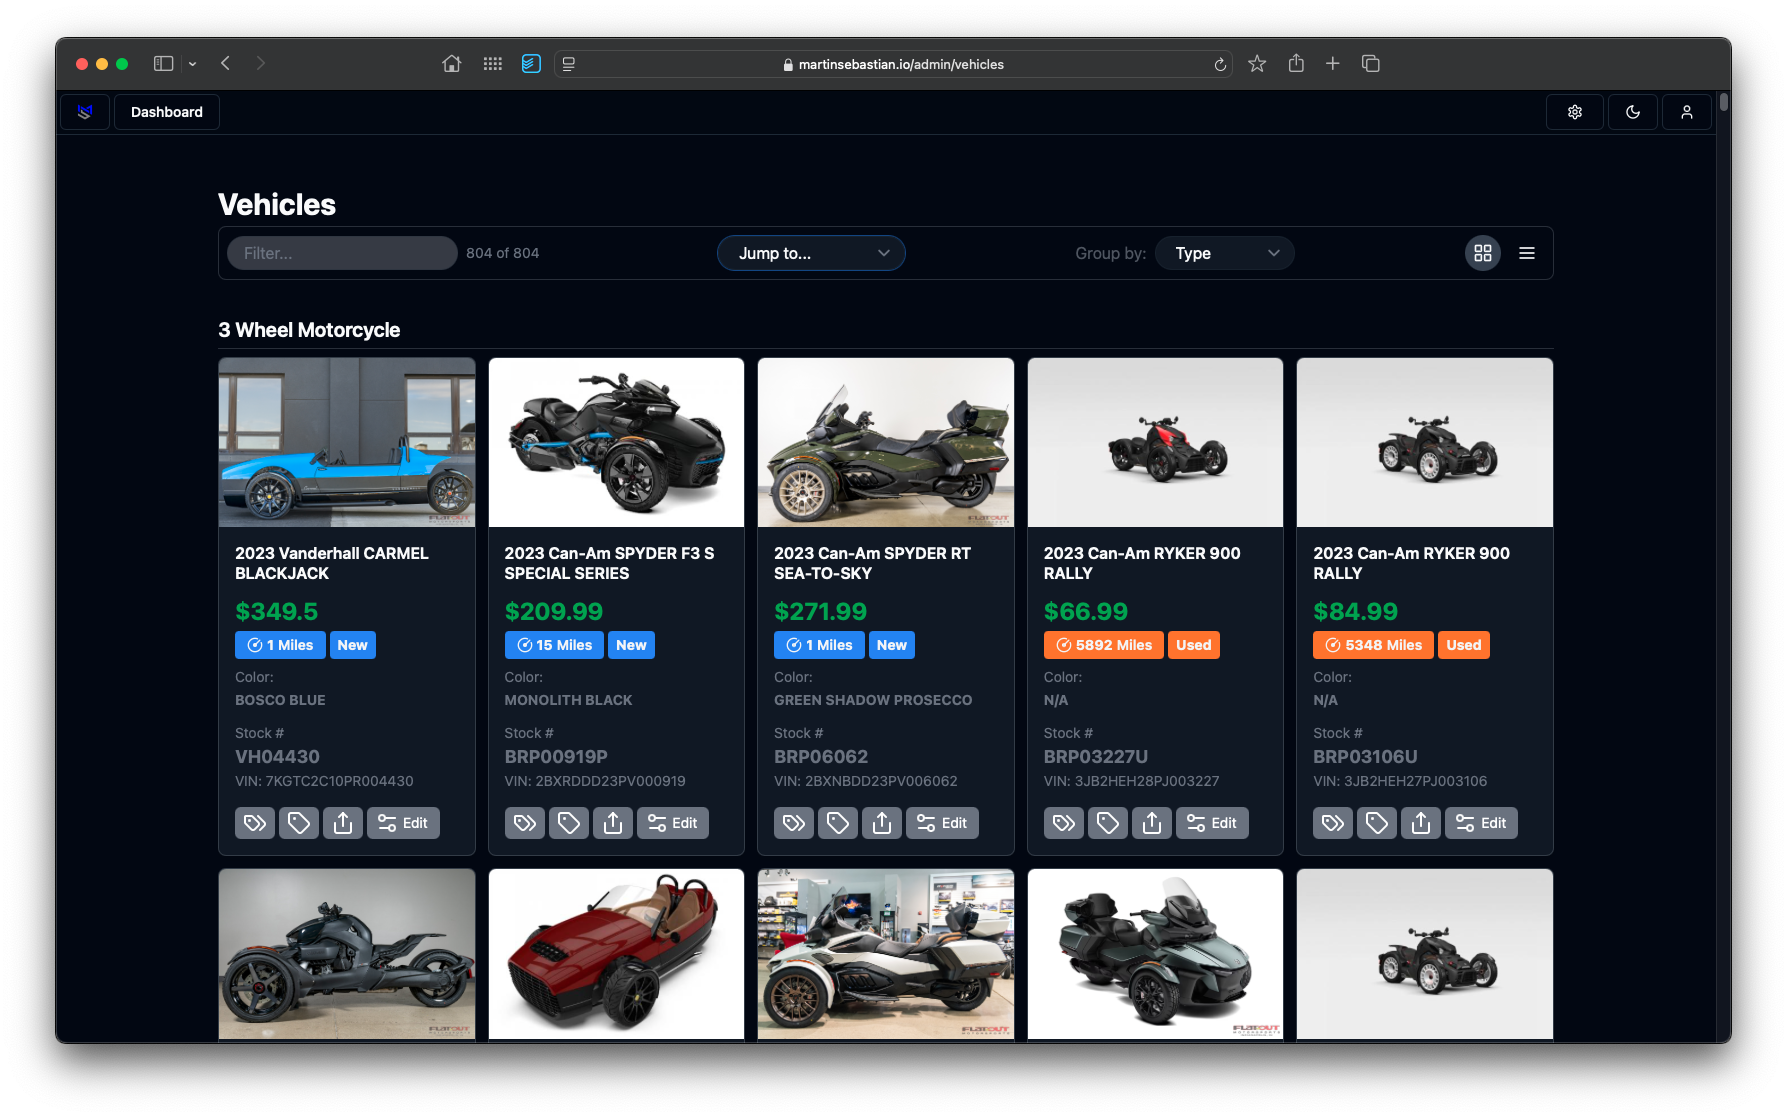
Task: Show tab overview icon in browser
Action: click(1371, 64)
